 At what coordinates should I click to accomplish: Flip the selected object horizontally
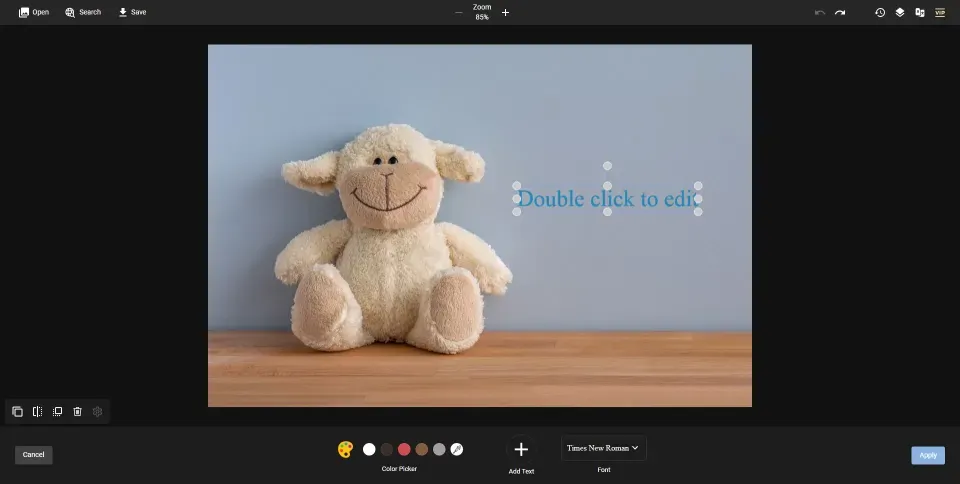pos(37,412)
